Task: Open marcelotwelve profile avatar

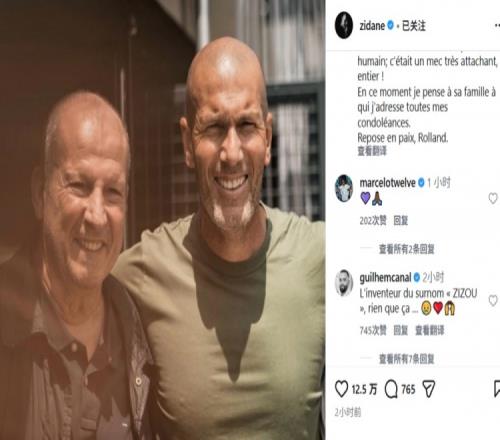Action: [344, 188]
